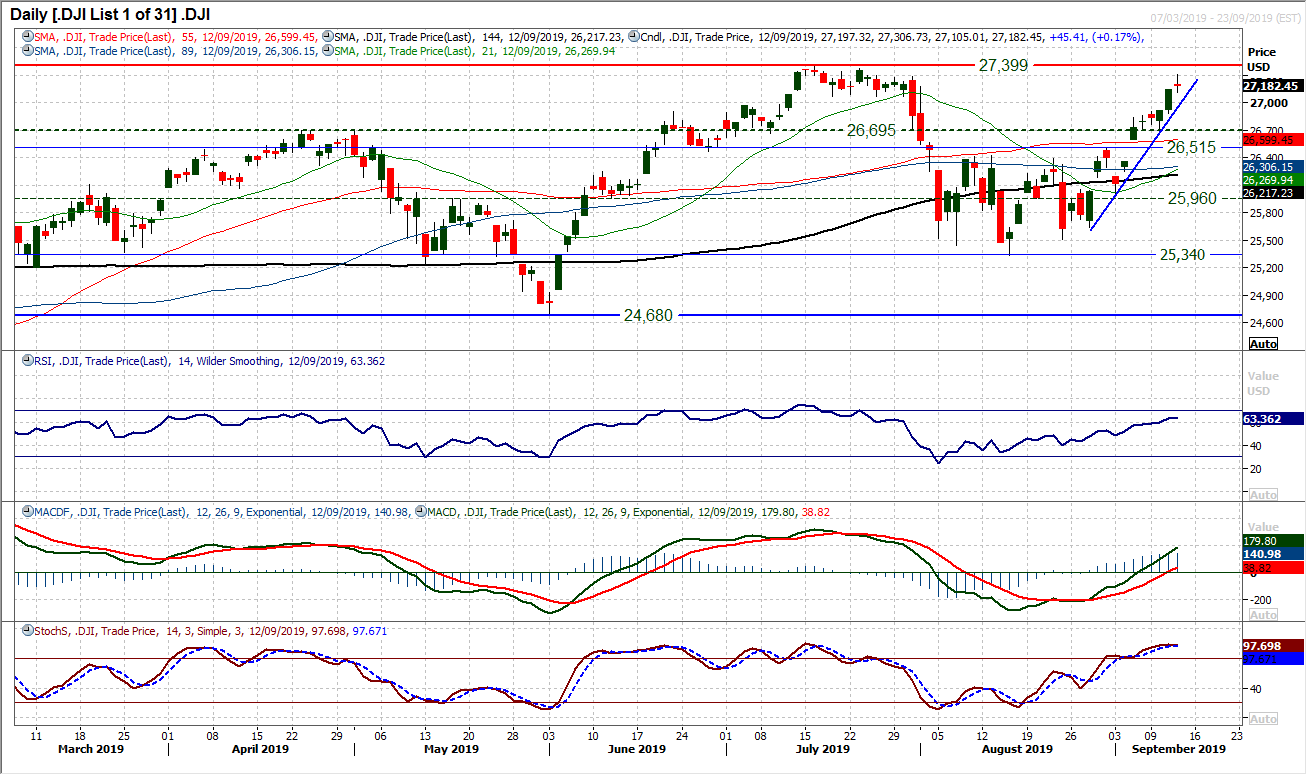Screen dimensions: 1307x775
Task: Click the blue SMA tag 26,306.15
Action: pyautogui.click(x=1272, y=167)
